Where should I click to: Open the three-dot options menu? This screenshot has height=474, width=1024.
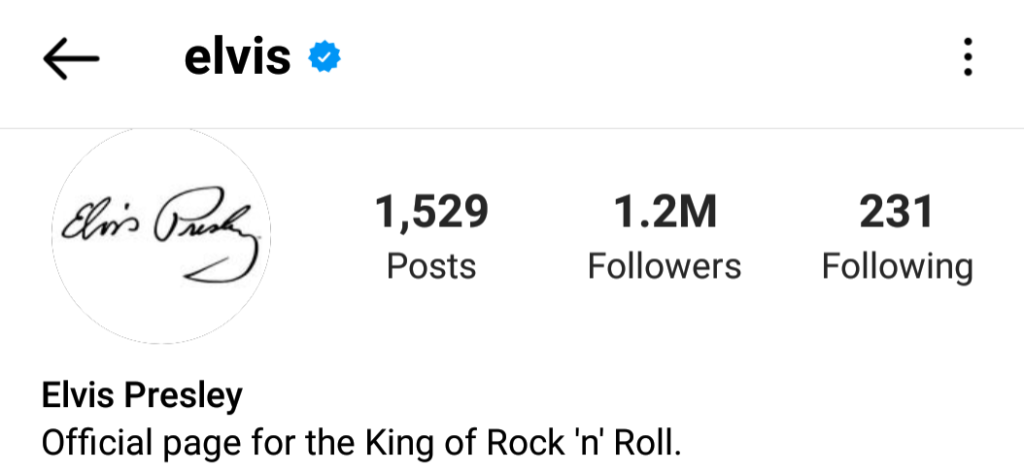point(966,58)
